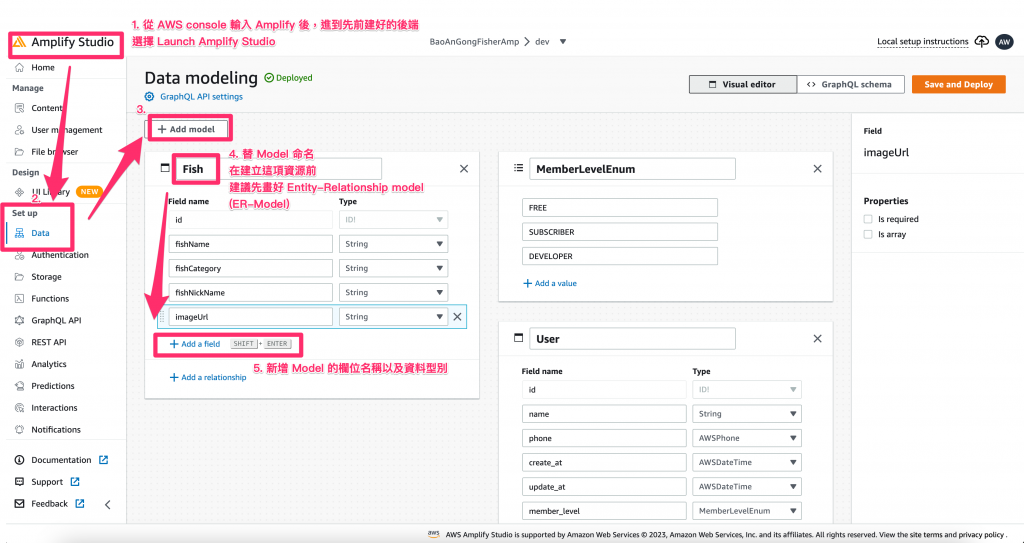Click the MemberLevelEnum name field
The width and height of the screenshot is (1024, 543).
[x=632, y=169]
